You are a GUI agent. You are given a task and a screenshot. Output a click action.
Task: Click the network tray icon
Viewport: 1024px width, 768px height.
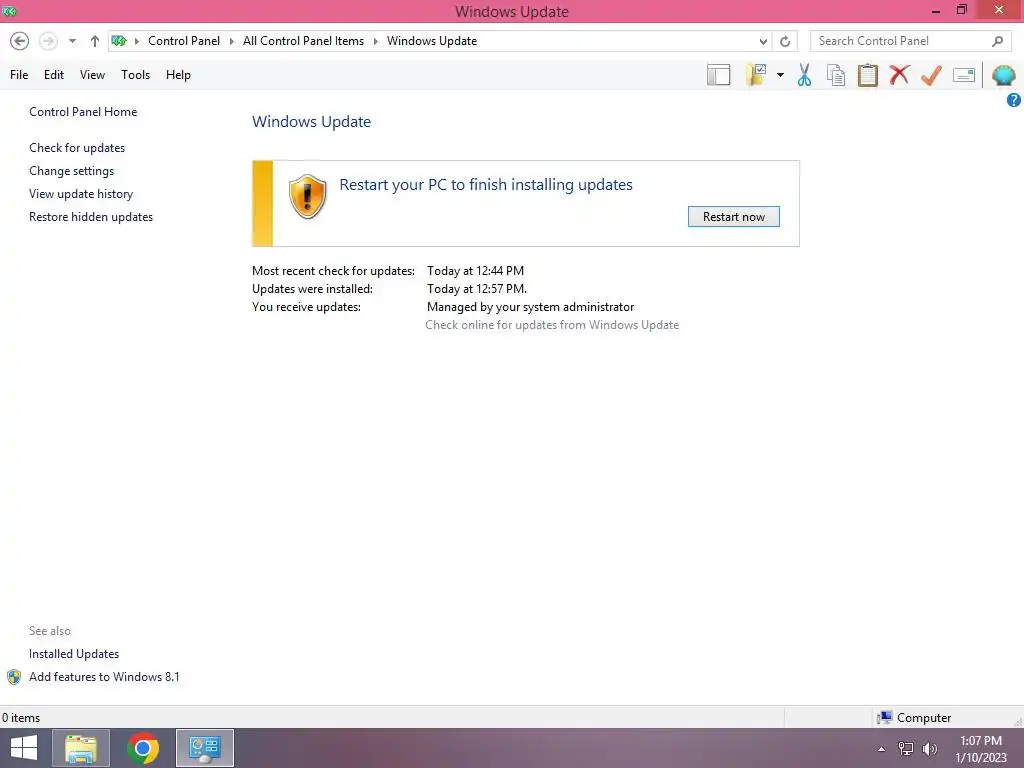point(906,749)
